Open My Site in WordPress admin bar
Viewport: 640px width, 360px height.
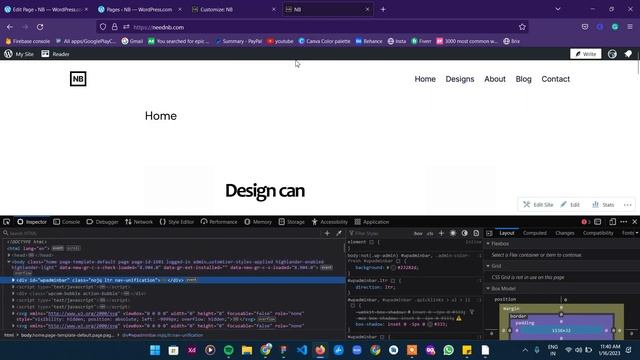(19, 54)
